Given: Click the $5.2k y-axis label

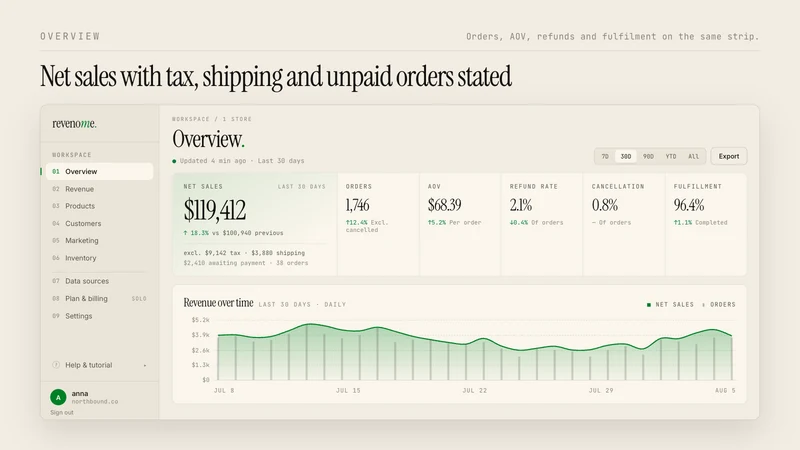Looking at the screenshot, I should pos(201,320).
